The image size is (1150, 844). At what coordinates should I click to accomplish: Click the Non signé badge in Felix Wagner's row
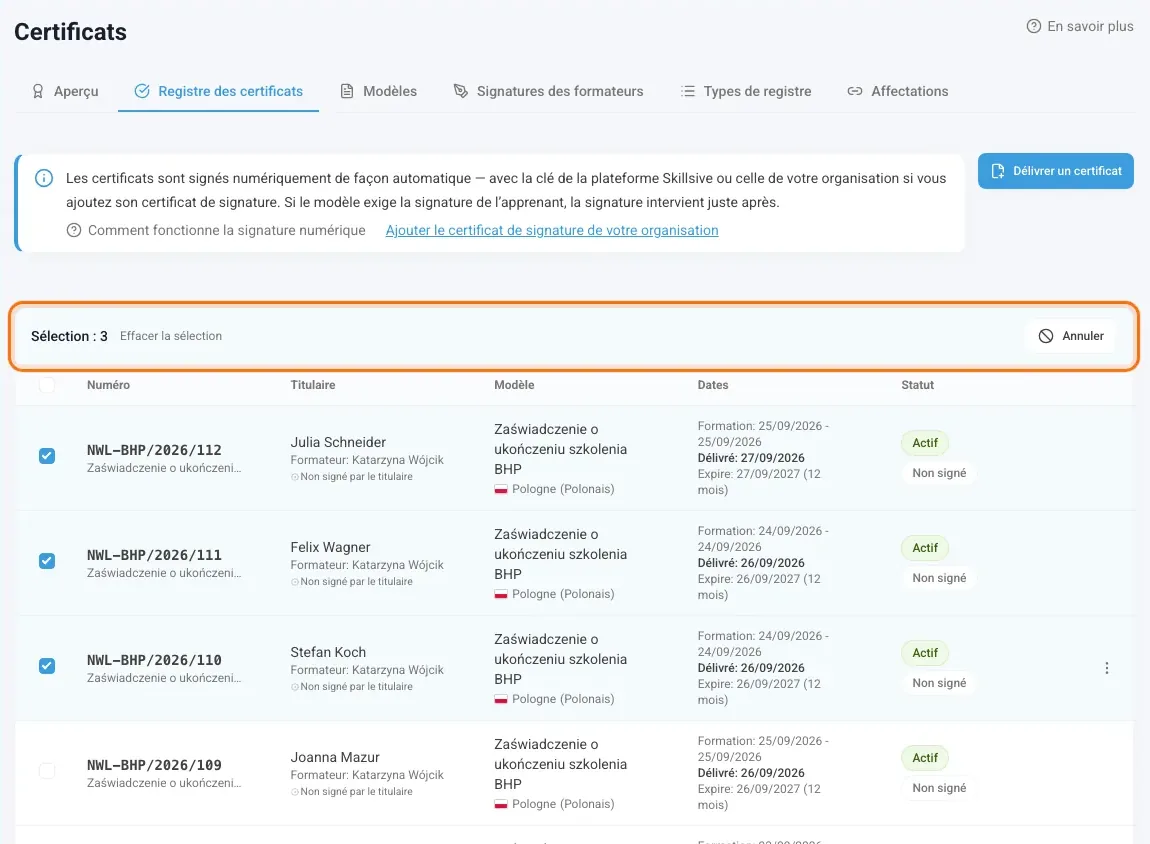(x=939, y=578)
